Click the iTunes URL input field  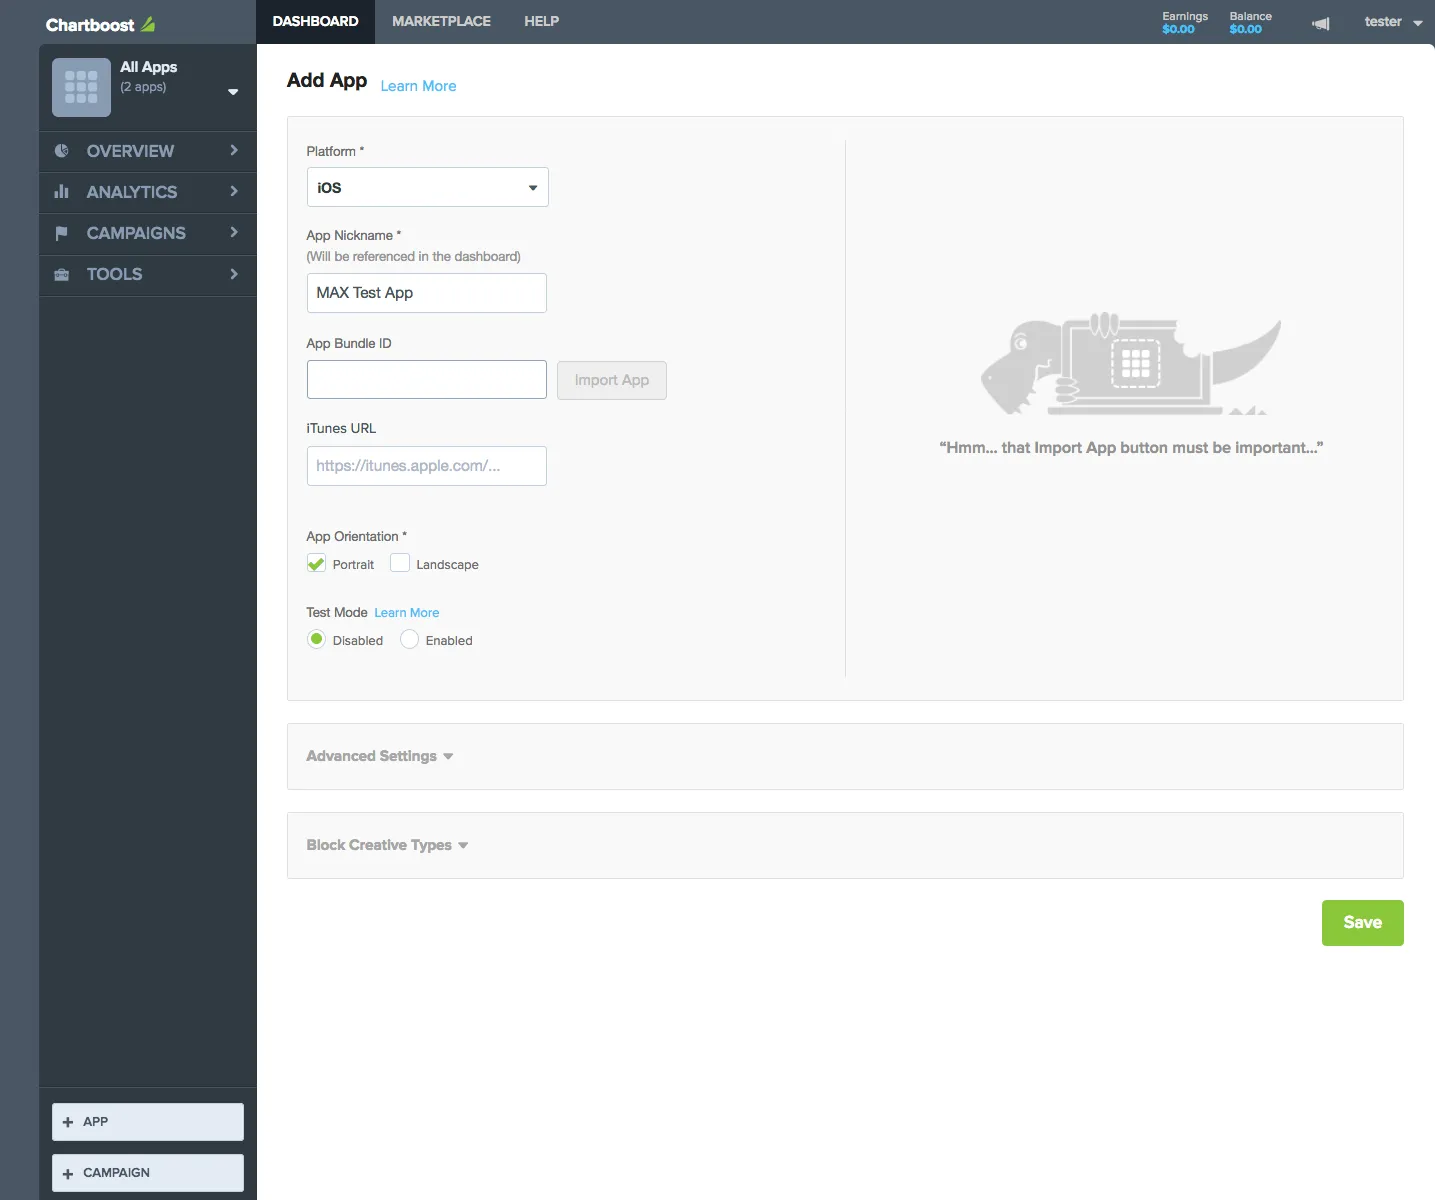427,466
